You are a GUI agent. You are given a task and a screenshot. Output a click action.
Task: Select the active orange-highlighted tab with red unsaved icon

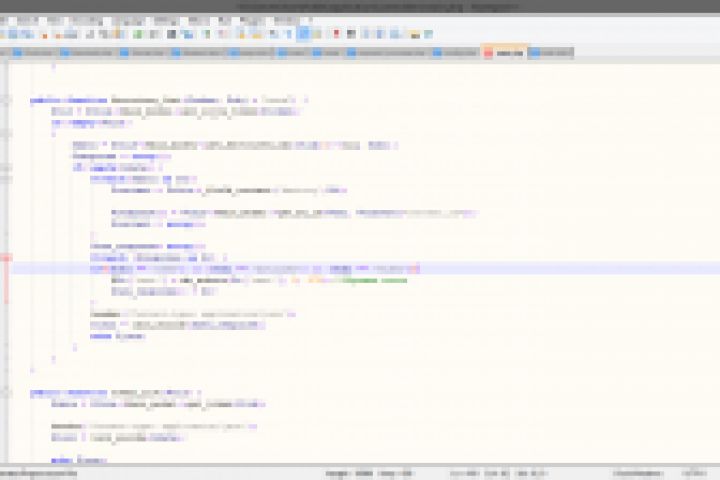coord(504,52)
